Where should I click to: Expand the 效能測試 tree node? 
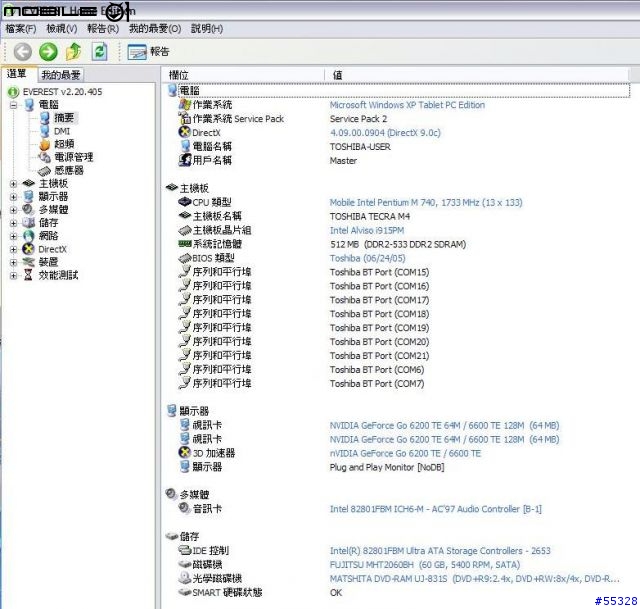[13, 276]
